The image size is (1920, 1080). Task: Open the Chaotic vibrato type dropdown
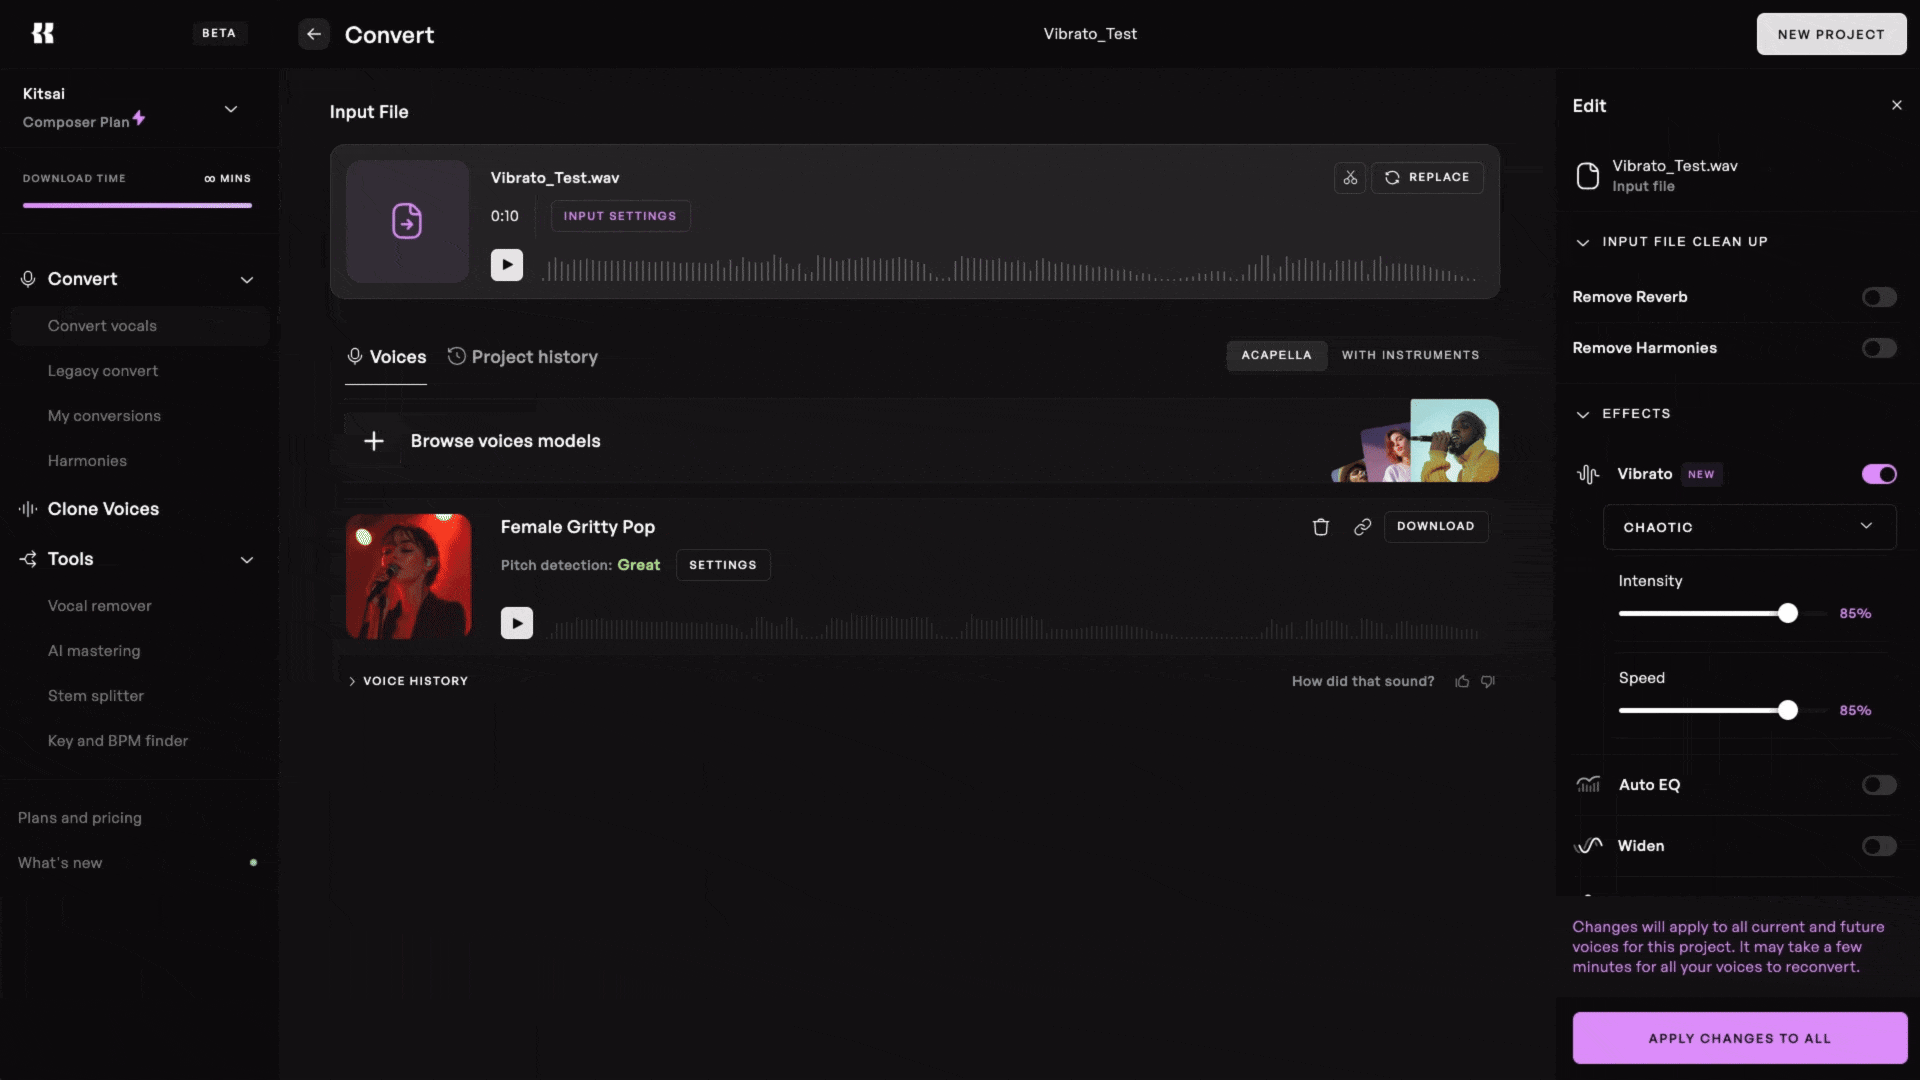tap(1749, 527)
